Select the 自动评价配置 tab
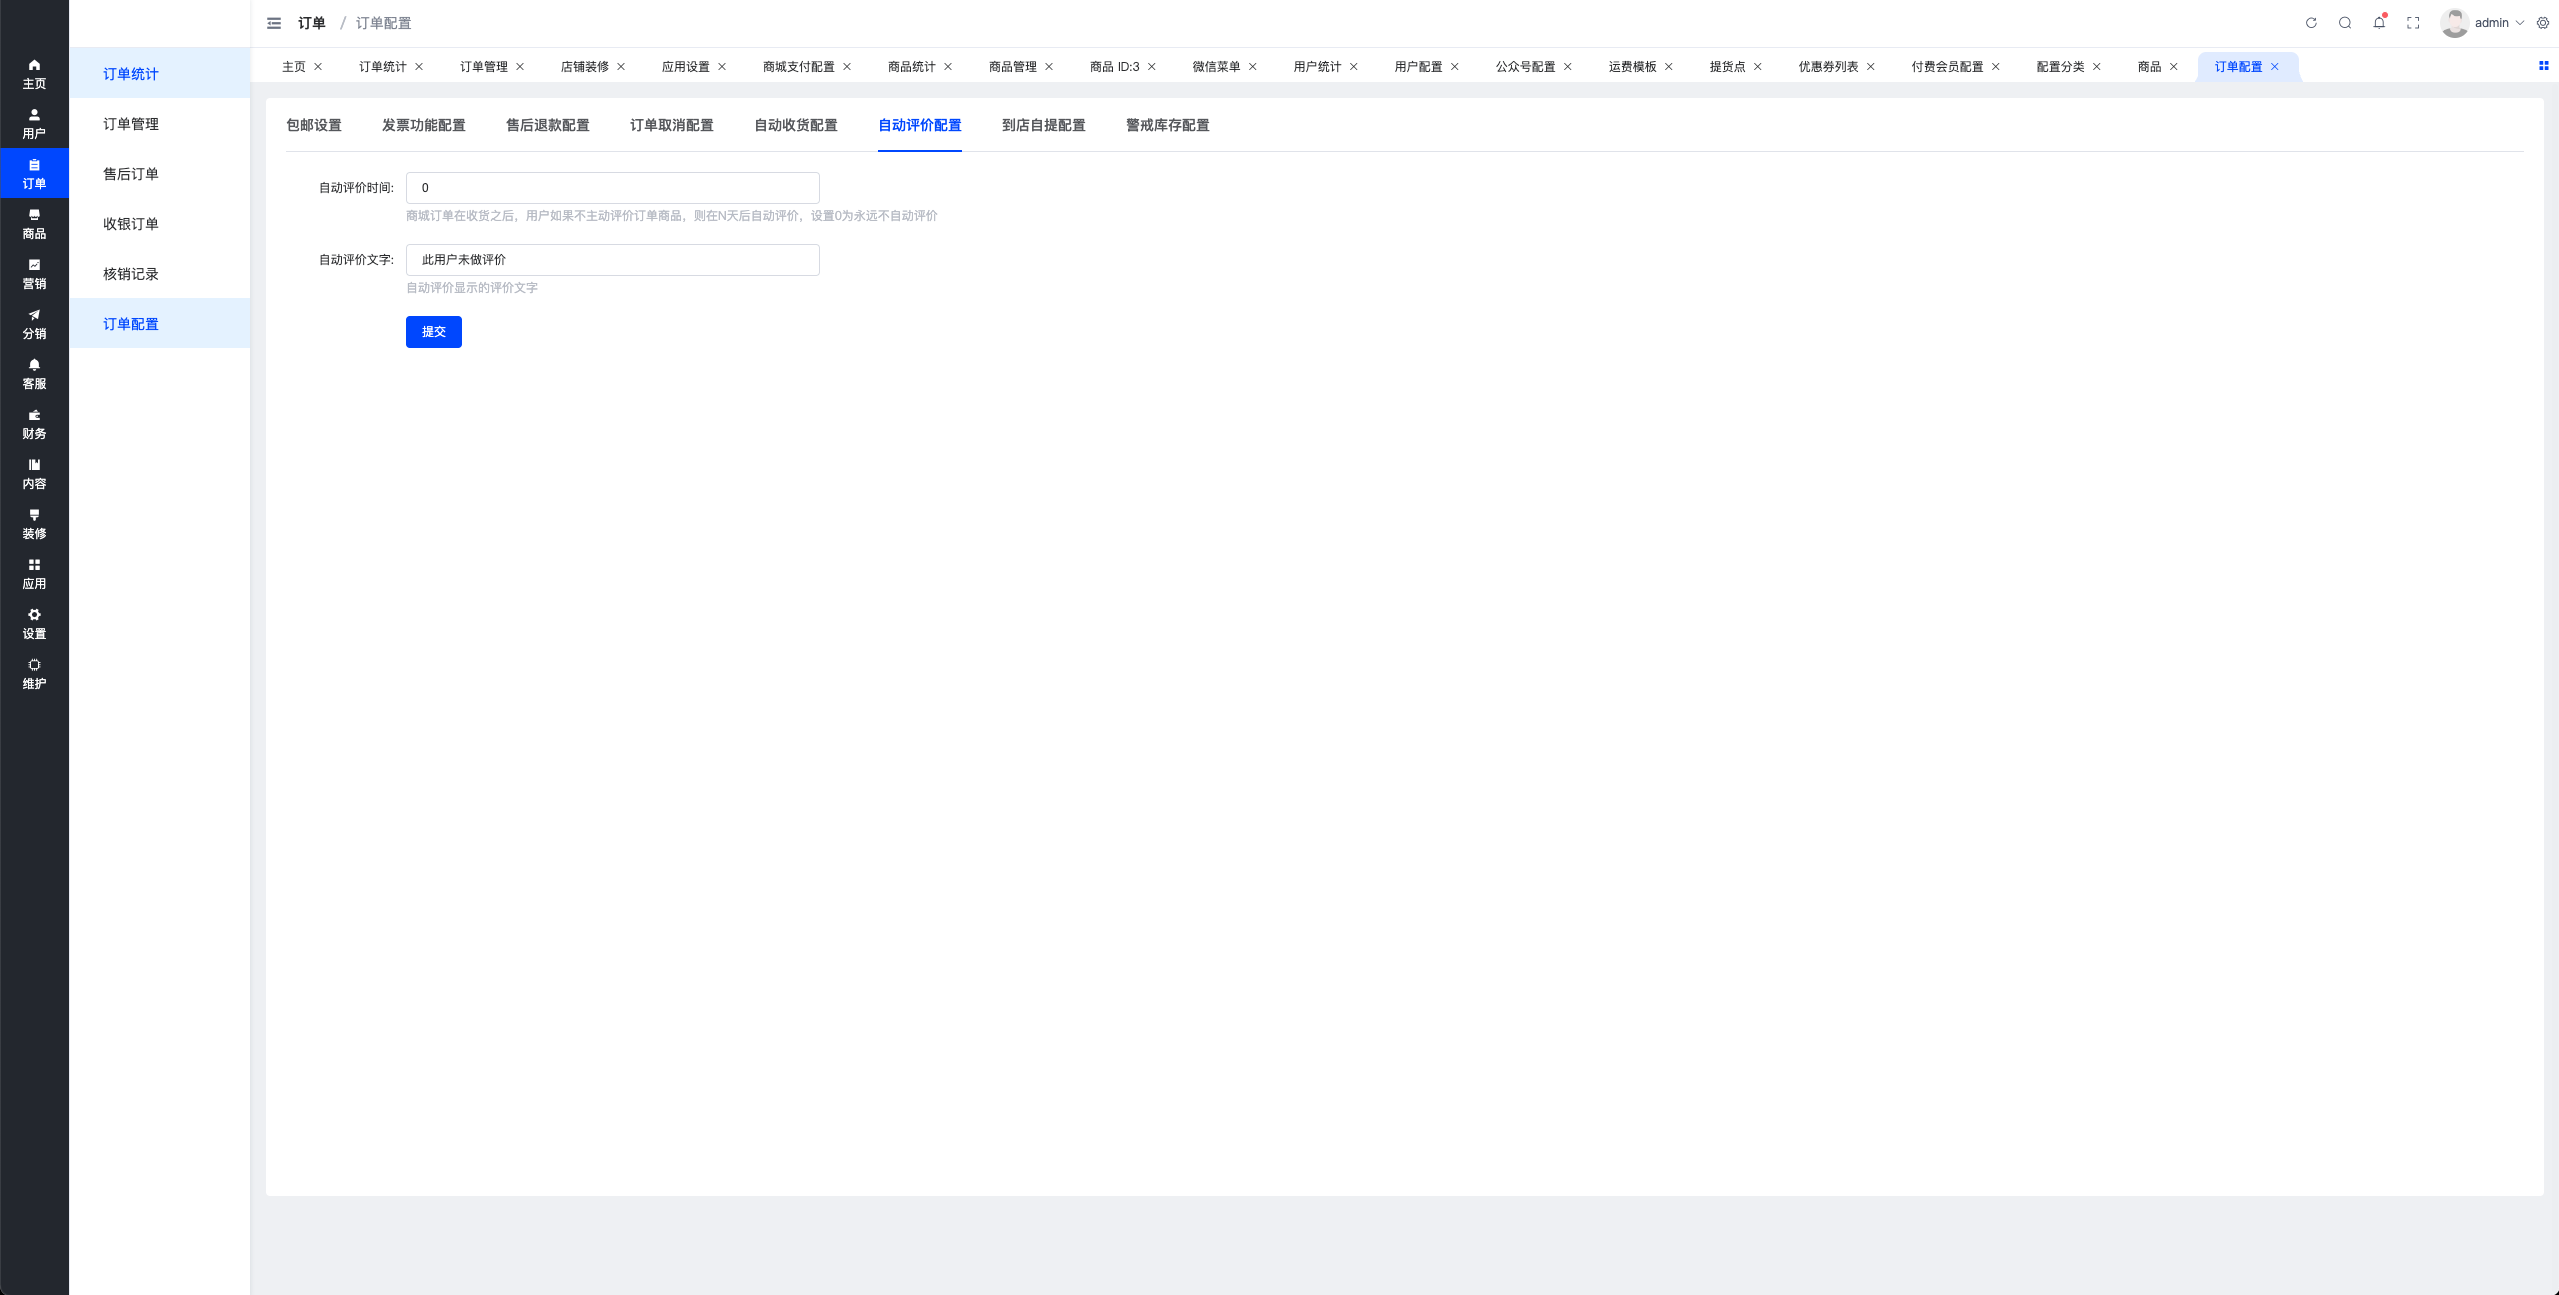 click(x=920, y=125)
